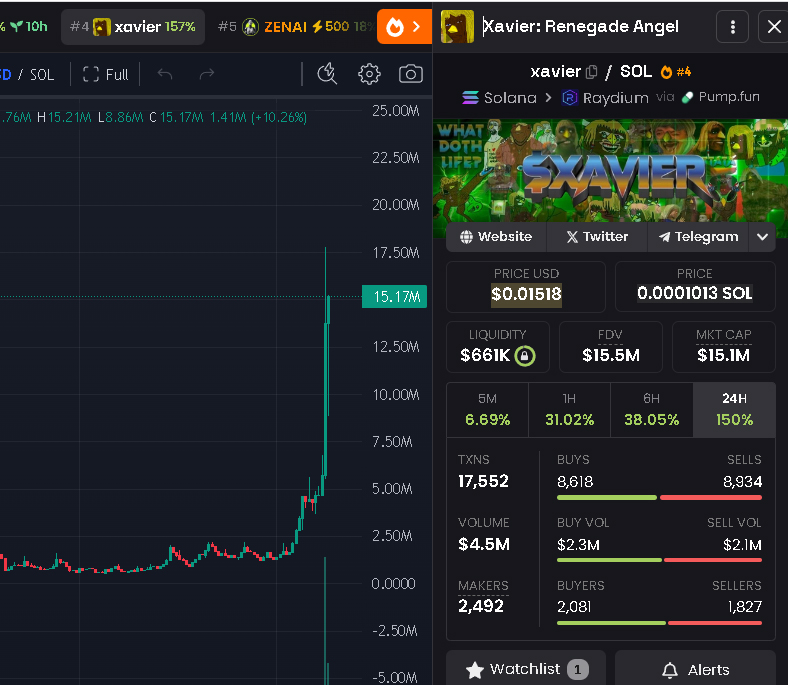Redo the chart action
Image resolution: width=788 pixels, height=685 pixels.
(207, 74)
